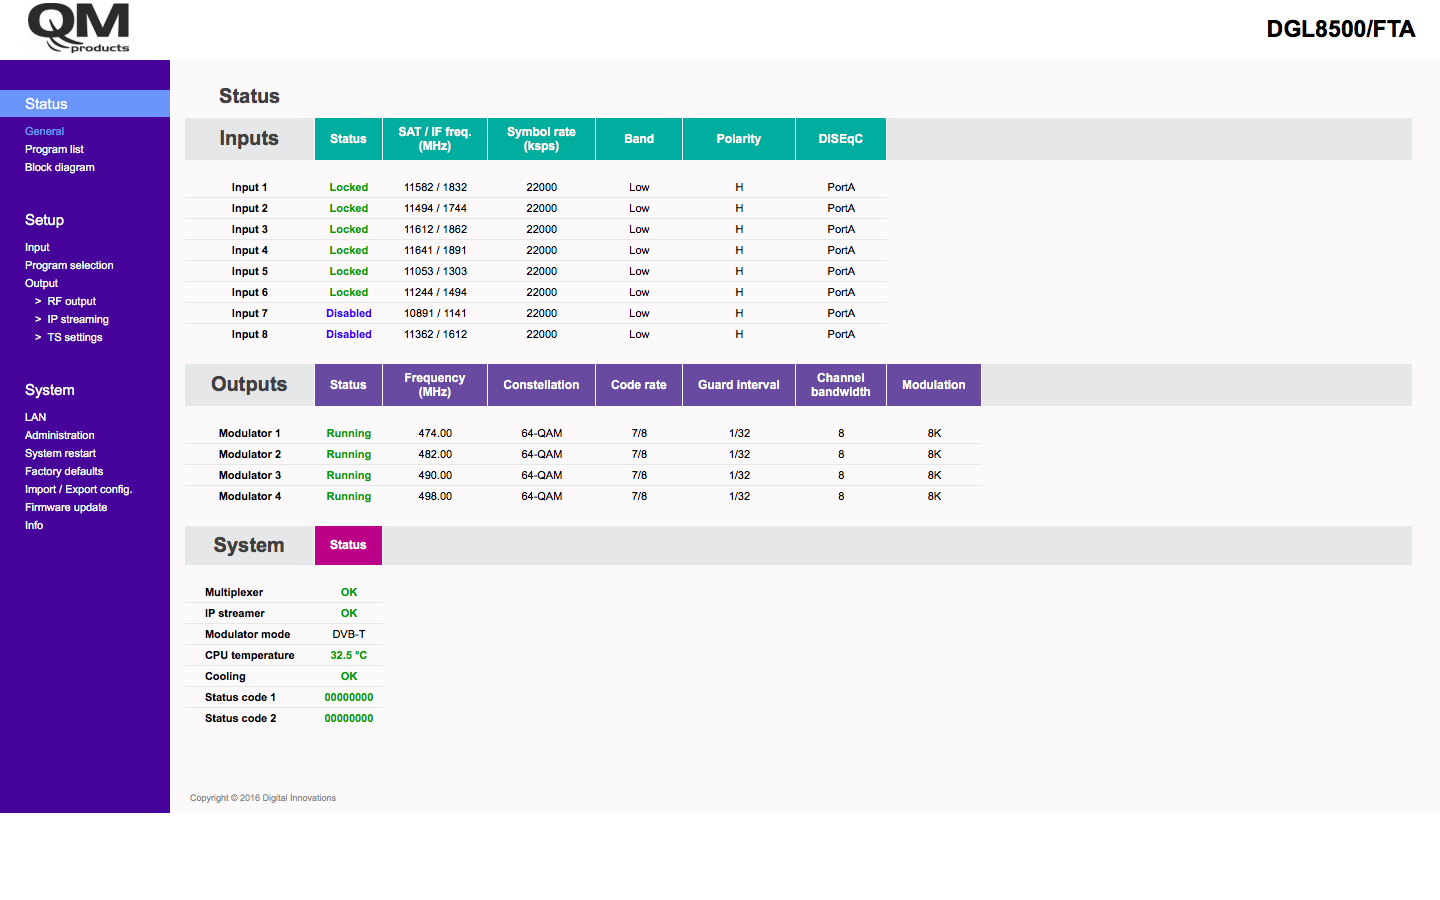
Task: Open Factory defaults page
Action: pos(64,471)
